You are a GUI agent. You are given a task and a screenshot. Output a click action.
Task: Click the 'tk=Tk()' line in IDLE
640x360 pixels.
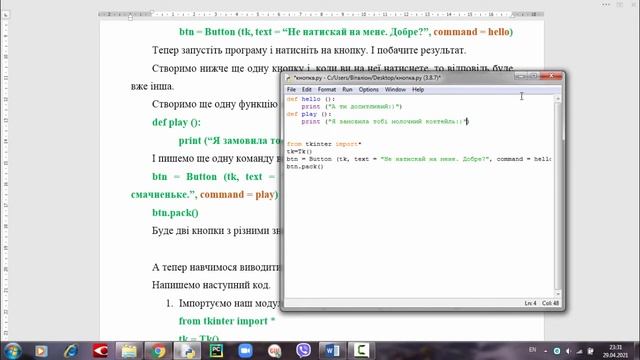click(x=299, y=151)
